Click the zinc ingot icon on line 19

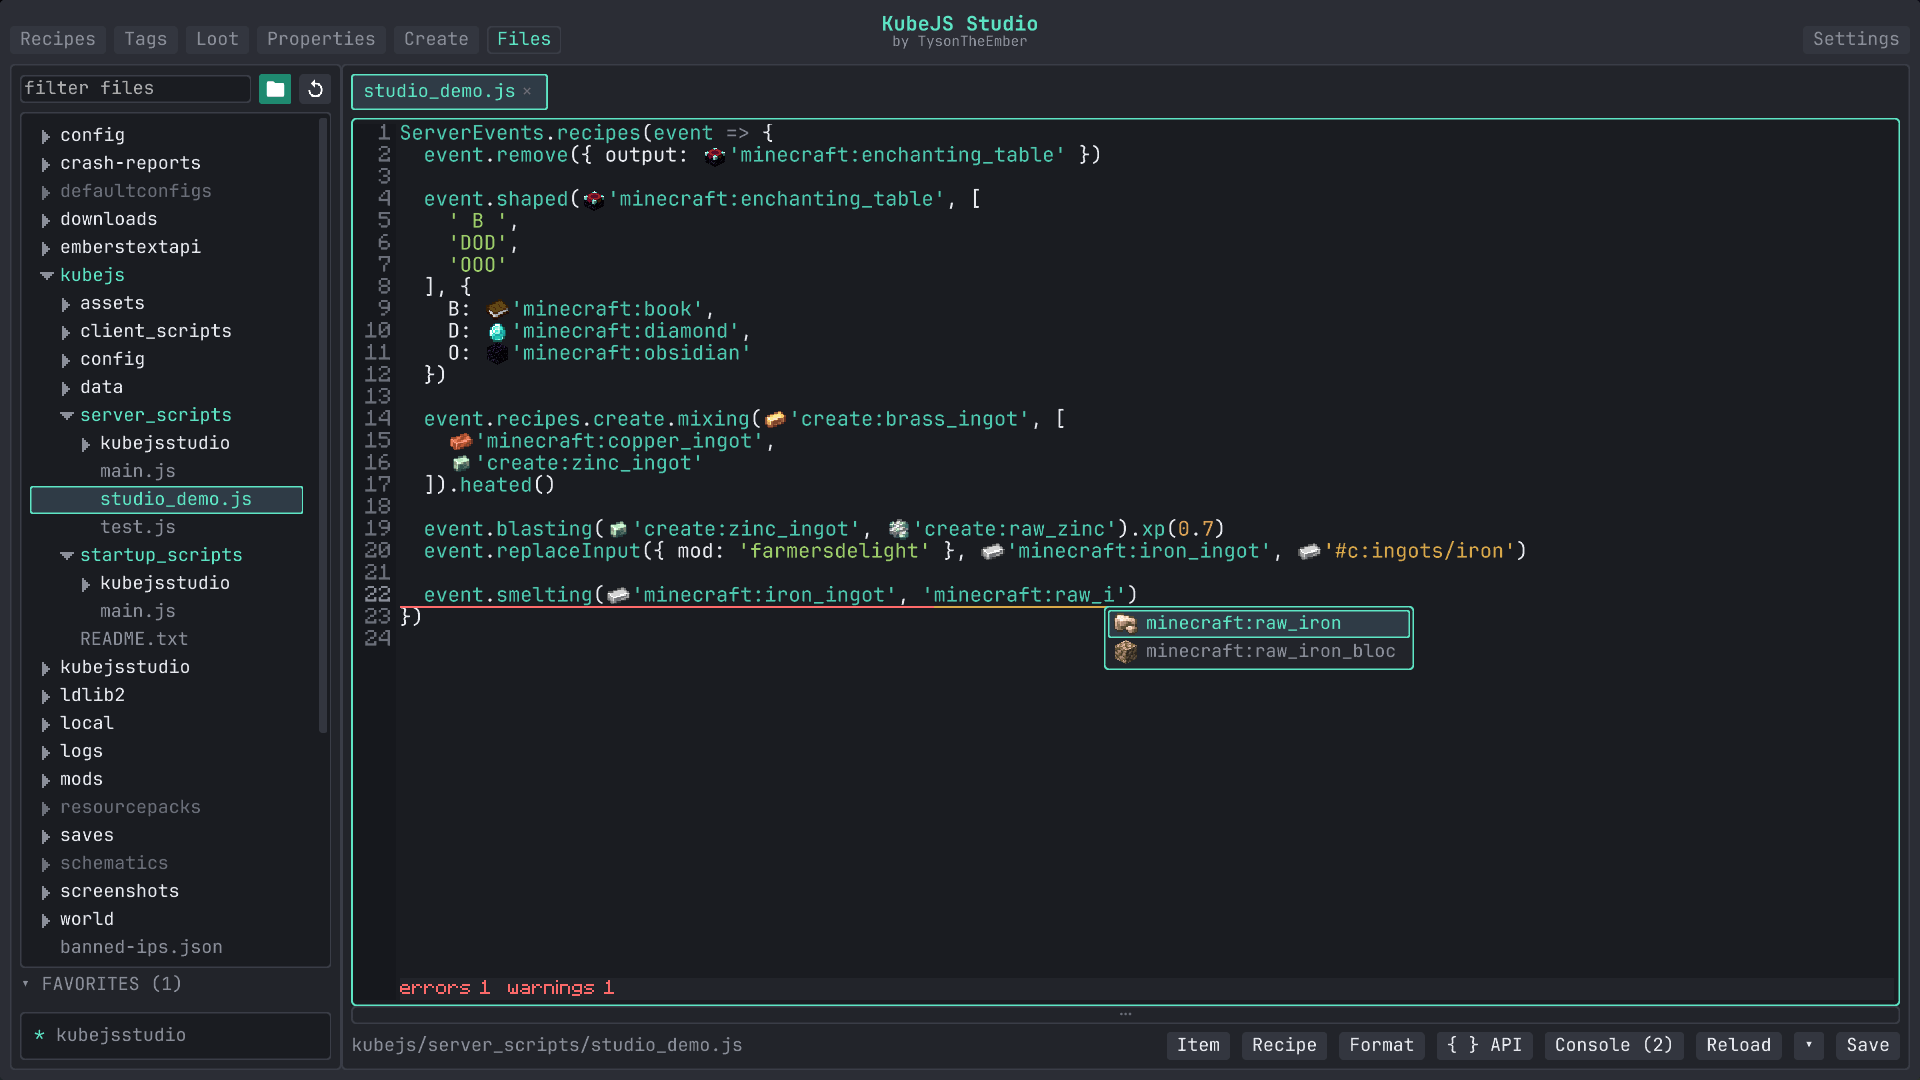click(618, 530)
